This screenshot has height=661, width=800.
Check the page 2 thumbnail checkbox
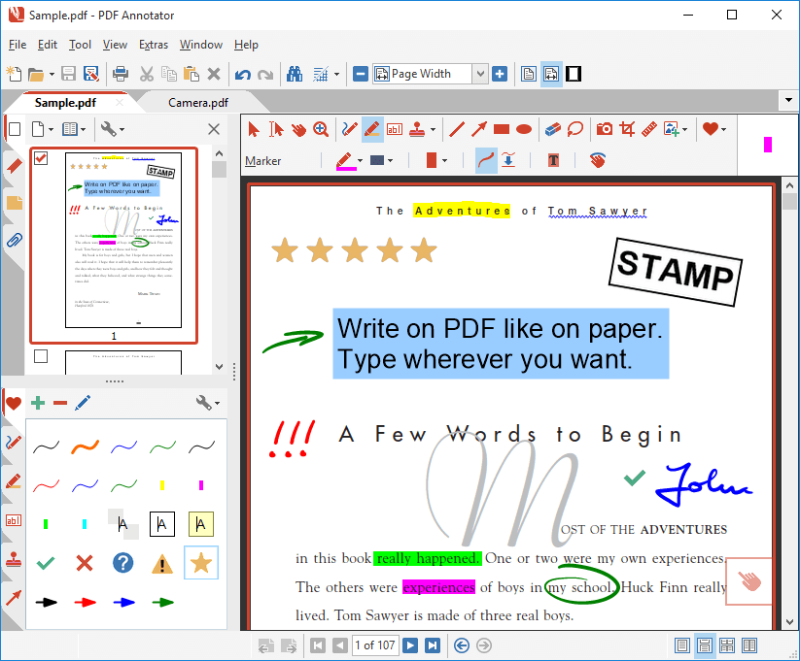point(41,356)
